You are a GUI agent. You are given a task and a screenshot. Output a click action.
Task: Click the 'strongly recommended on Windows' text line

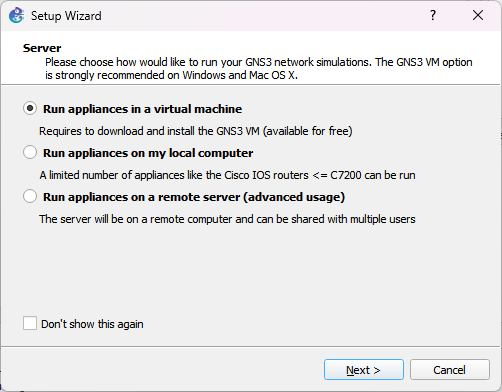[x=171, y=75]
